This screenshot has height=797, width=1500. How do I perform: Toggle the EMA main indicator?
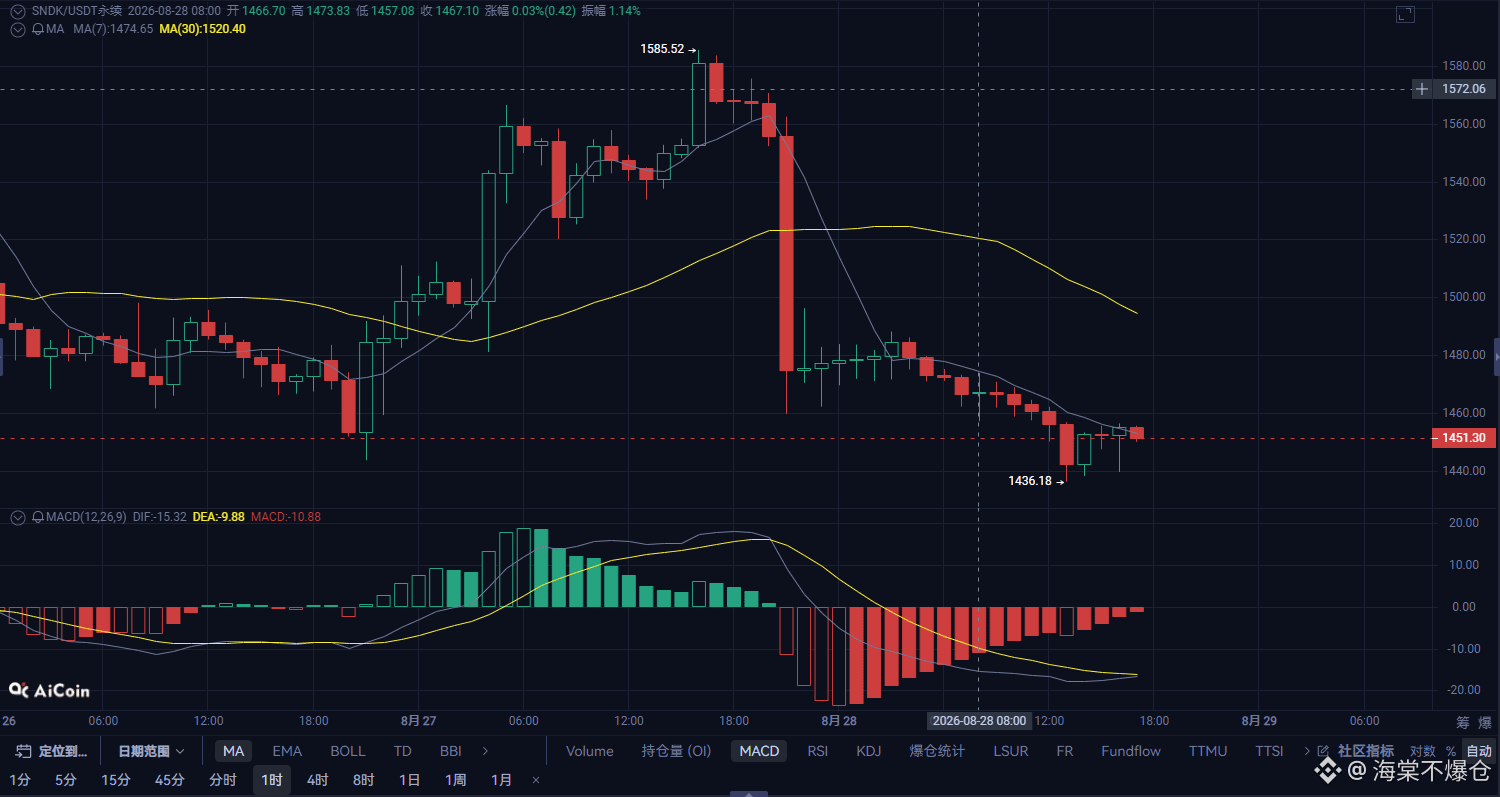287,751
